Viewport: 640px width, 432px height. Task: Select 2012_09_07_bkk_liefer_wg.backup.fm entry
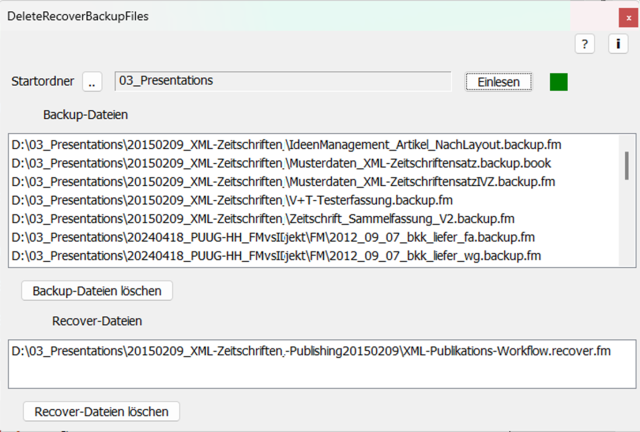pyautogui.click(x=270, y=255)
